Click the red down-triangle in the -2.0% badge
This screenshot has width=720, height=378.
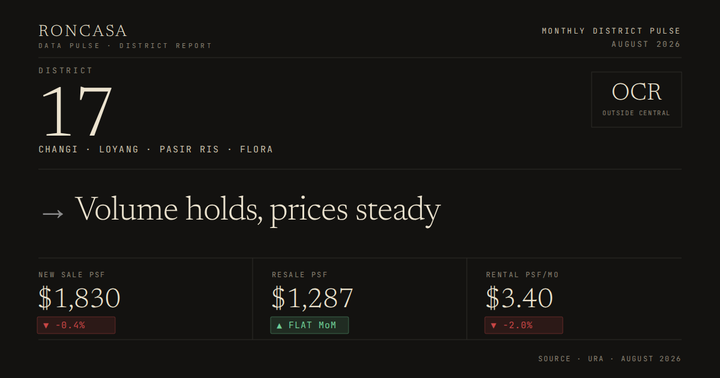coord(494,326)
